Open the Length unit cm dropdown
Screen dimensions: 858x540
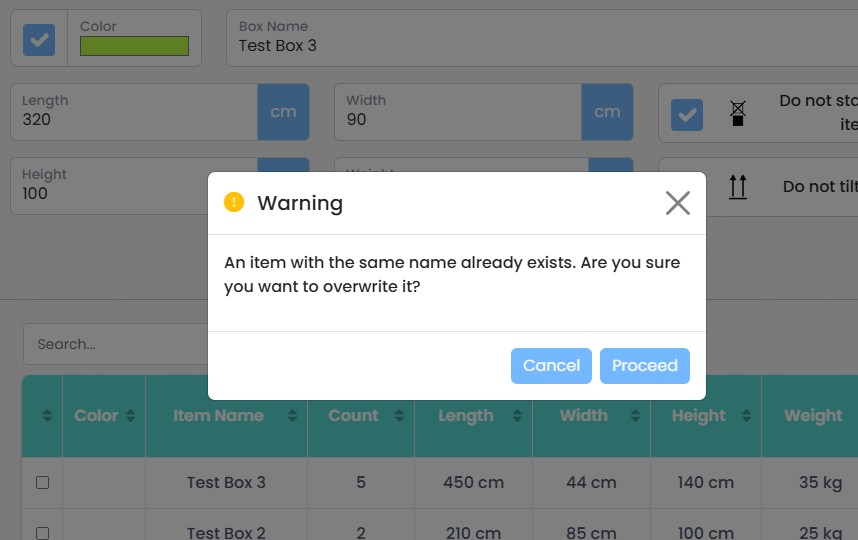pos(283,112)
